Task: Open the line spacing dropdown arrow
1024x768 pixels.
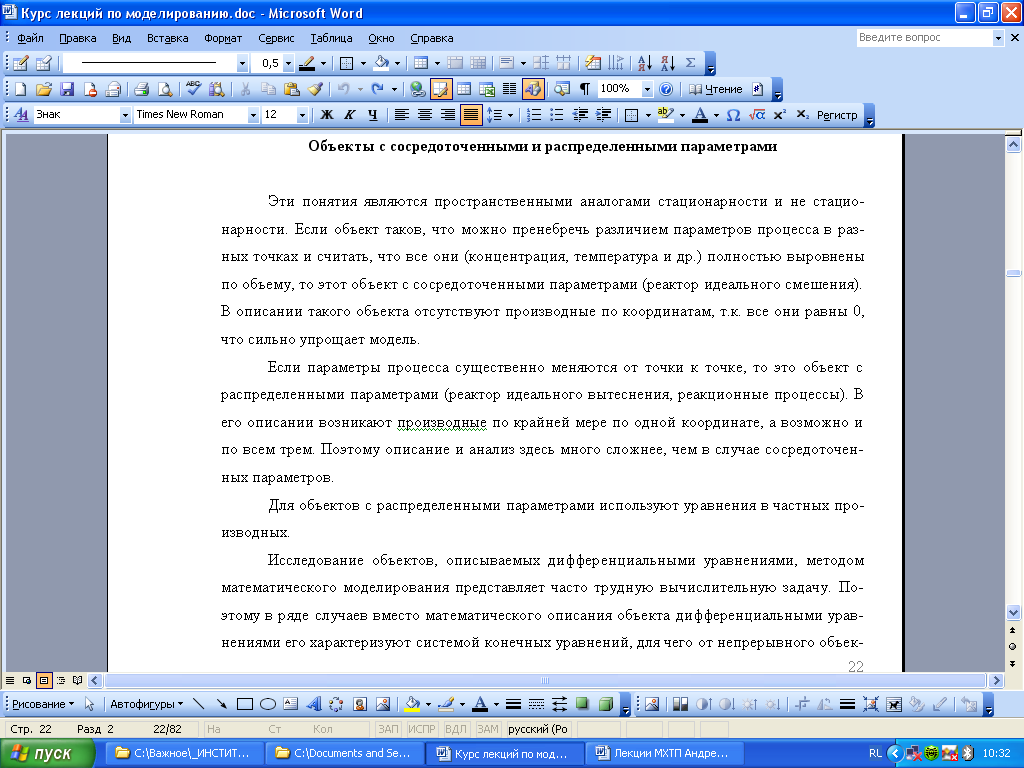Action: 510,115
